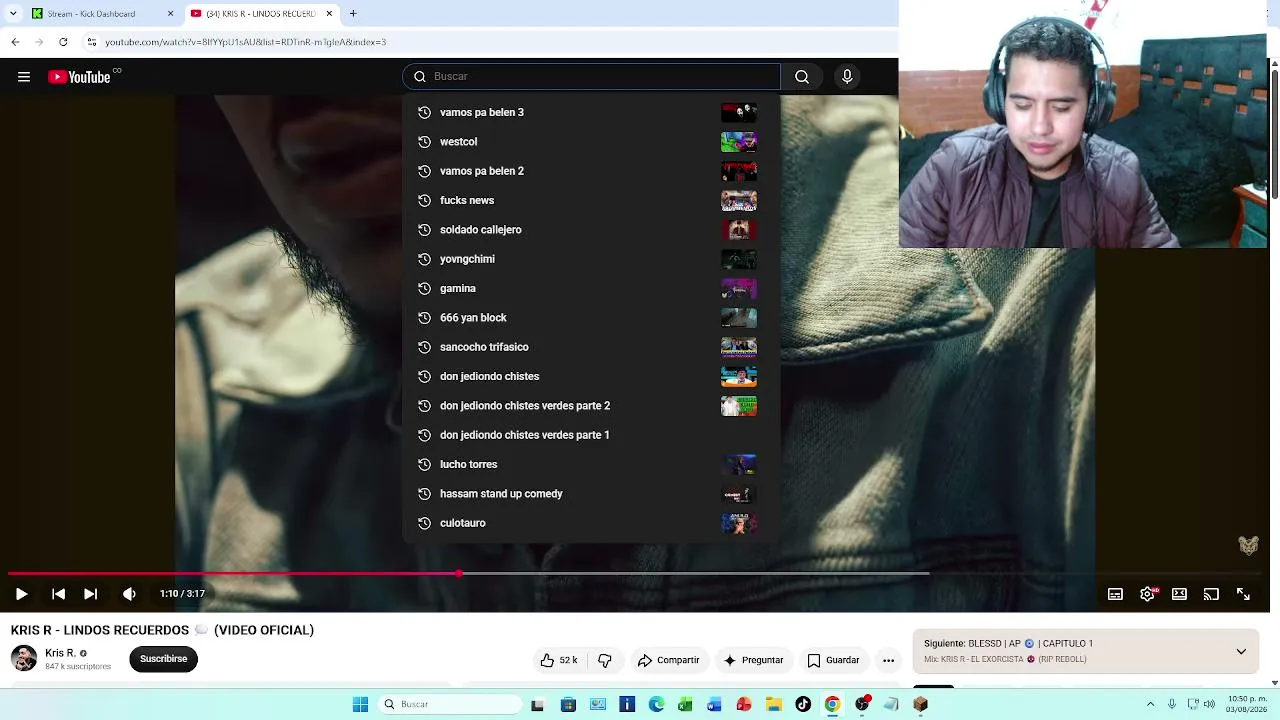
Task: Open TikTok from the taskbar
Action: point(803,705)
